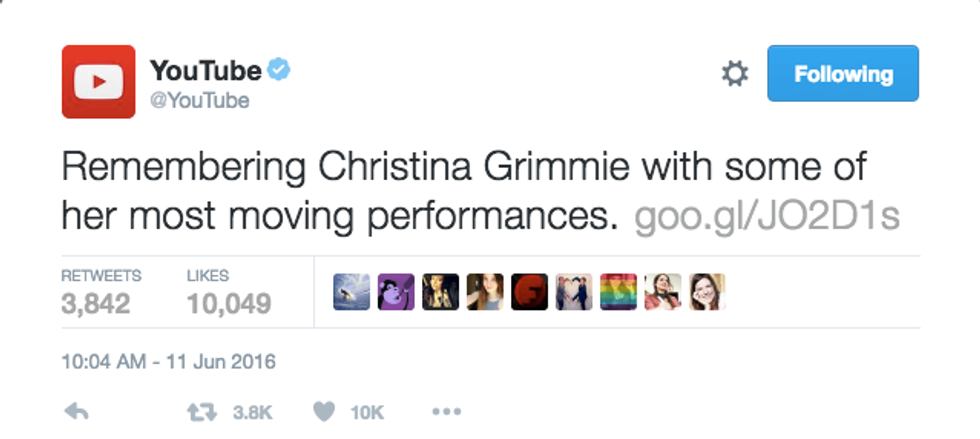Click the YouTube display name
This screenshot has height=439, width=980.
205,71
